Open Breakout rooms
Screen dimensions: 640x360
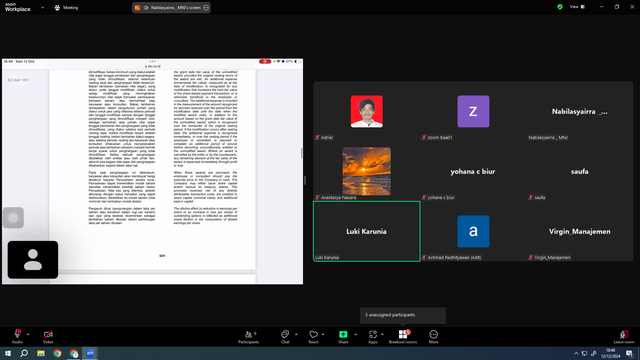[x=403, y=336]
